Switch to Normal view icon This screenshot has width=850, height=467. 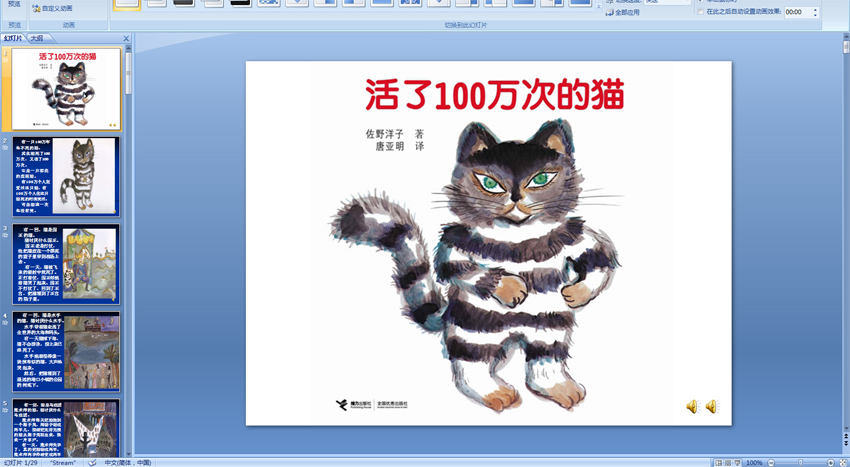click(719, 463)
